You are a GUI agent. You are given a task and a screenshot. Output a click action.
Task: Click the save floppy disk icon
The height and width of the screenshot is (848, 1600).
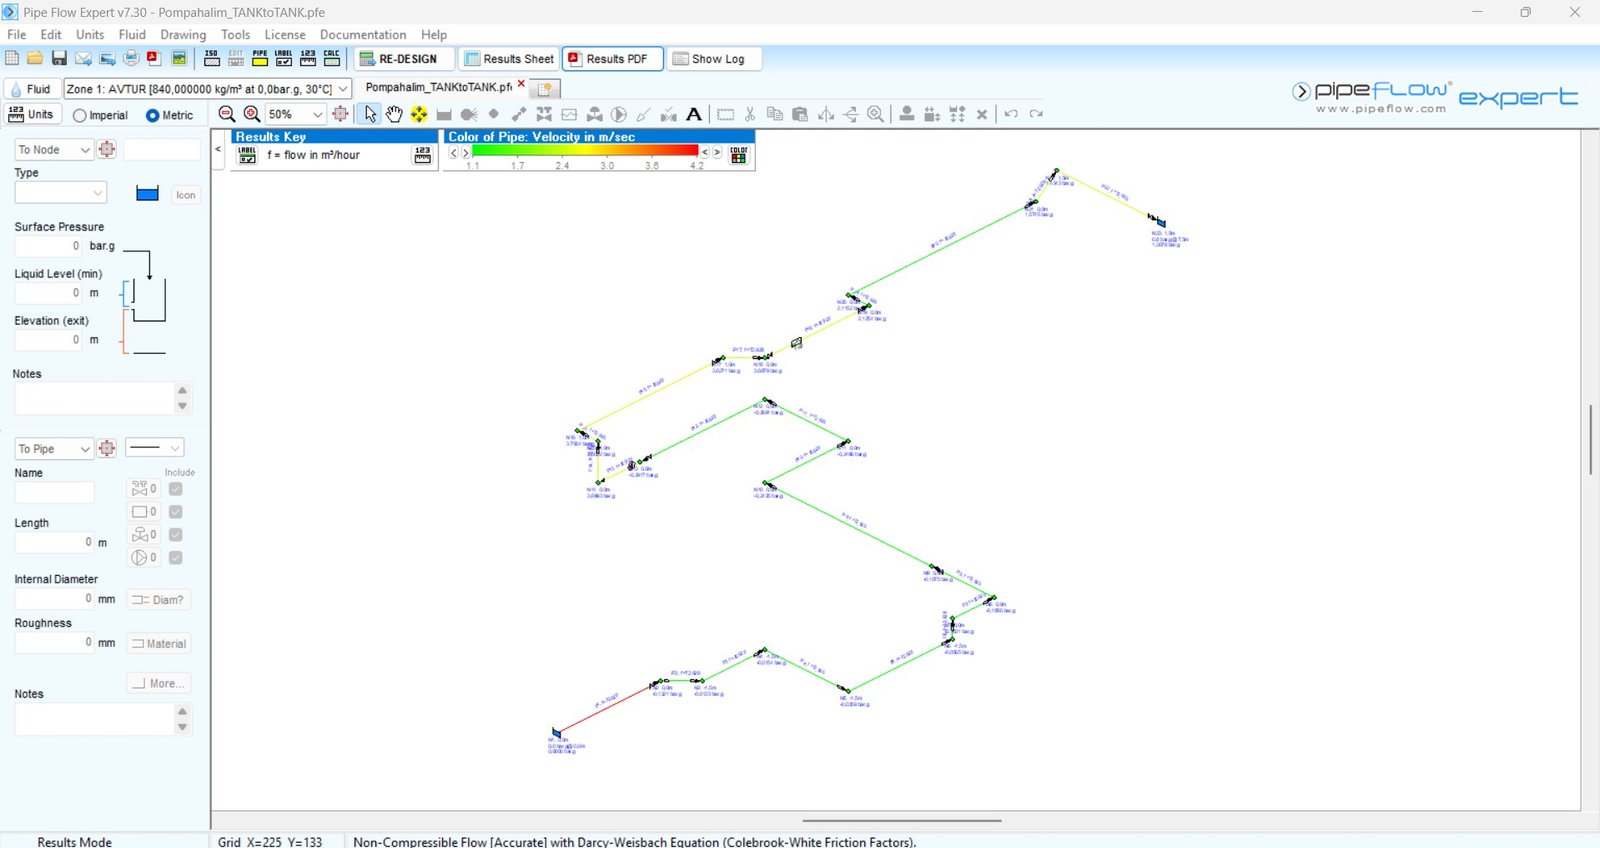click(59, 59)
